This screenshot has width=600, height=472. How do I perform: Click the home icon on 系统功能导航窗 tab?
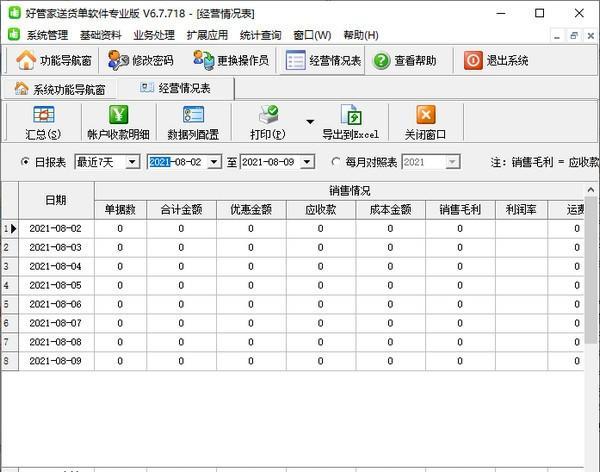[21, 89]
